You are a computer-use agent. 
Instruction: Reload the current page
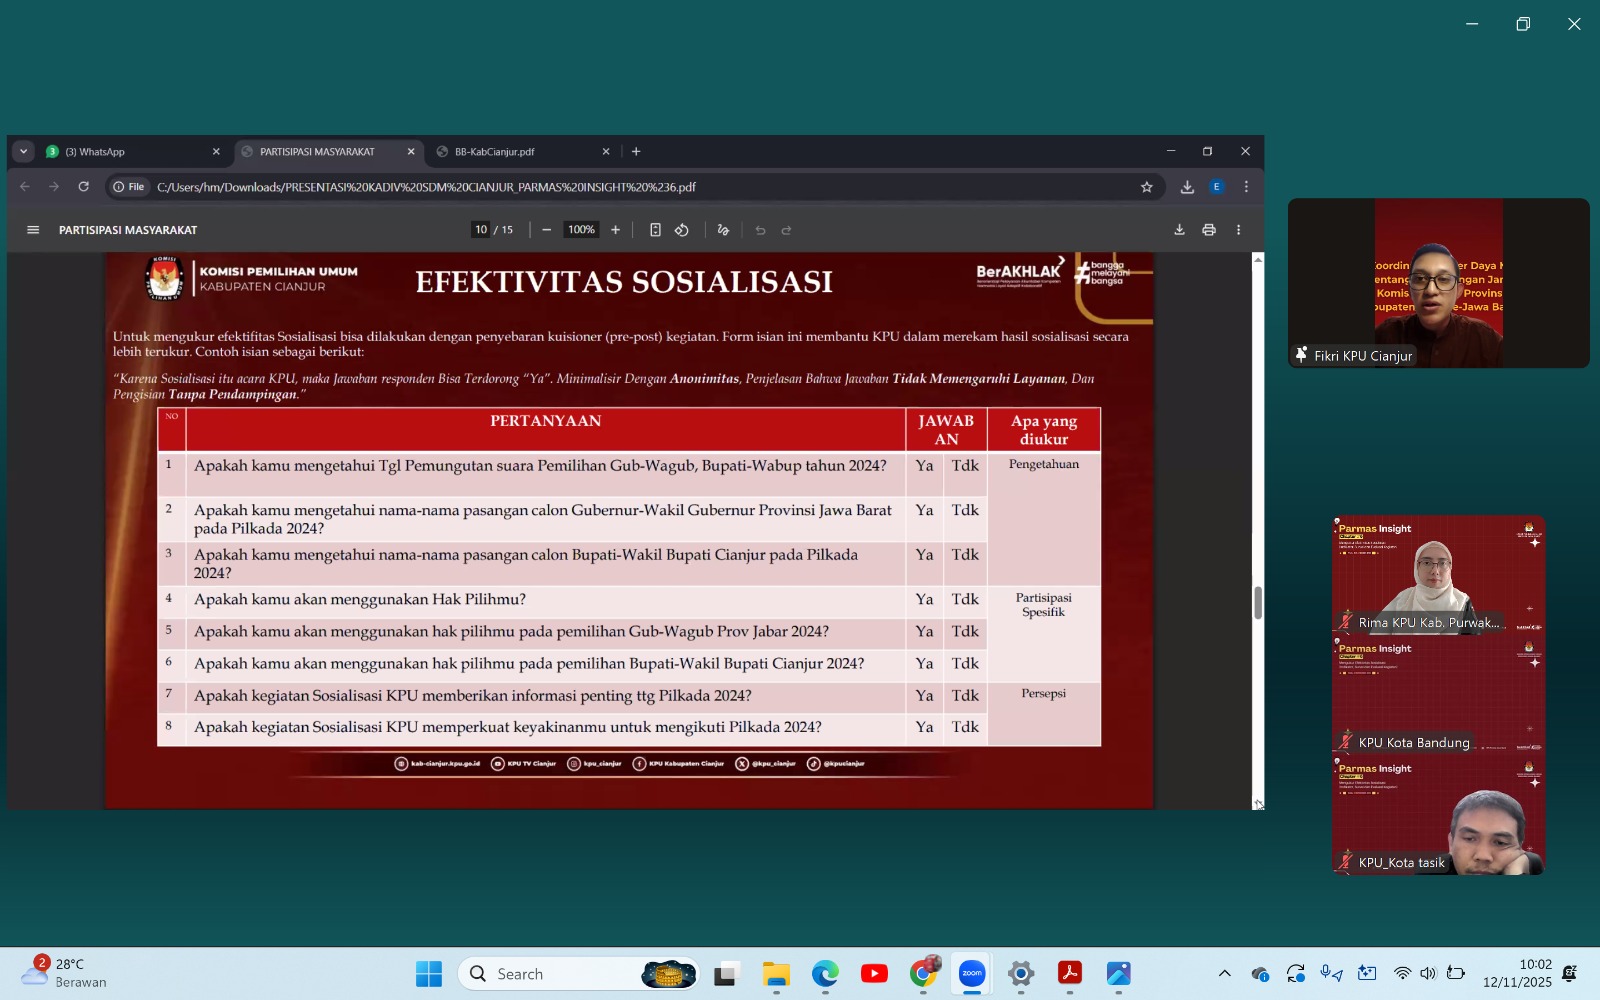(84, 187)
